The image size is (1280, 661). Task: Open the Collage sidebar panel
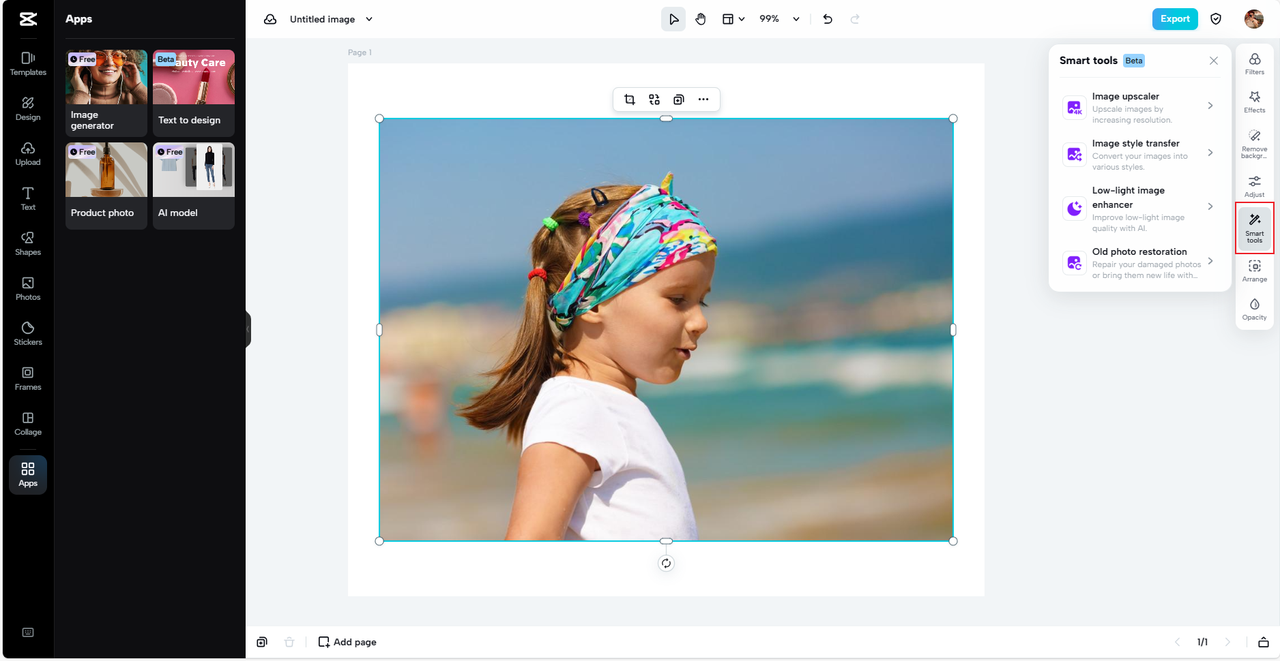click(x=28, y=424)
